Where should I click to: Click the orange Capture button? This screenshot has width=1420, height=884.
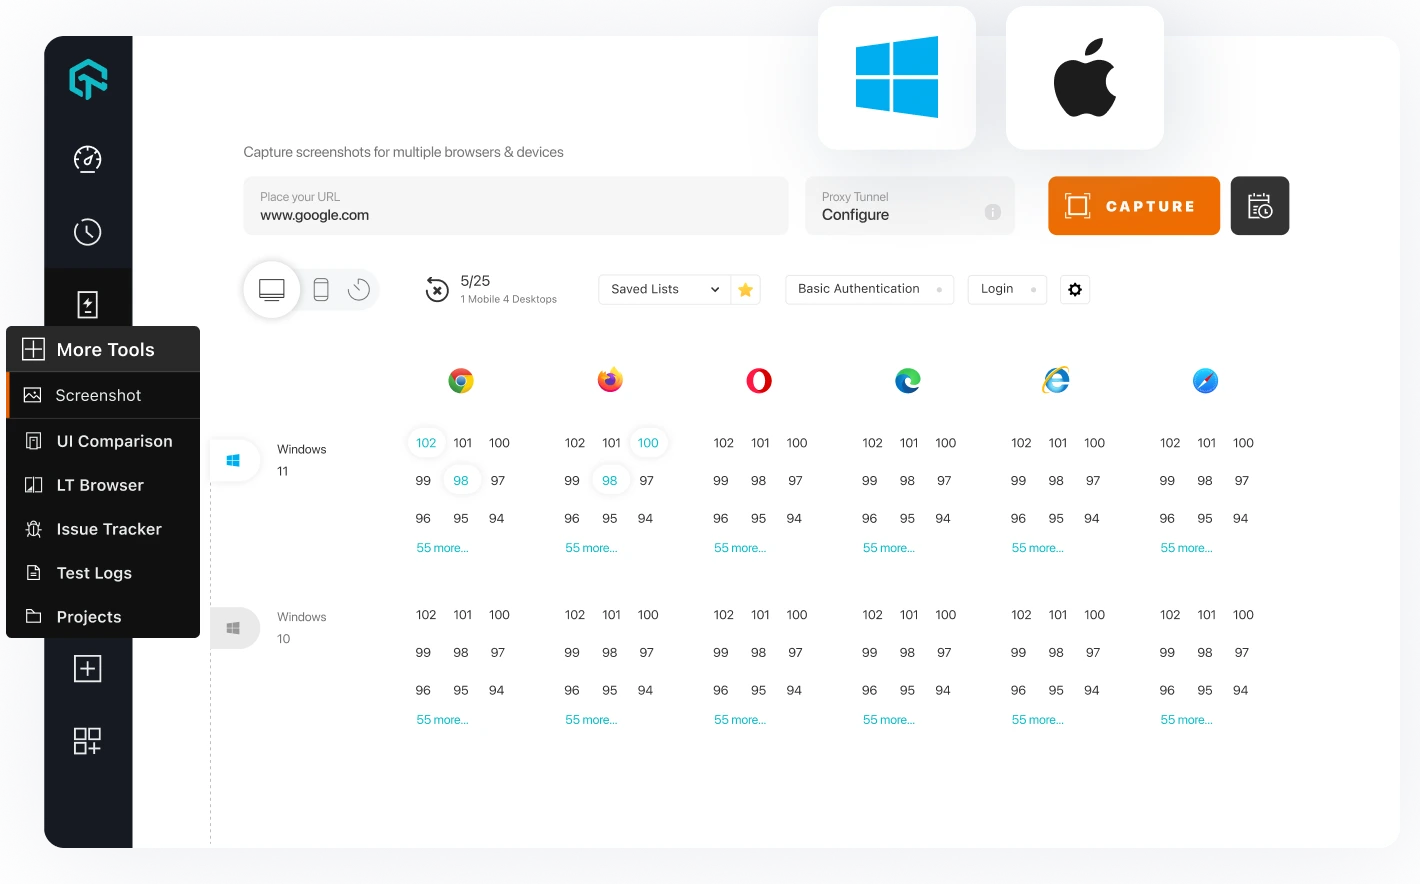[1133, 205]
